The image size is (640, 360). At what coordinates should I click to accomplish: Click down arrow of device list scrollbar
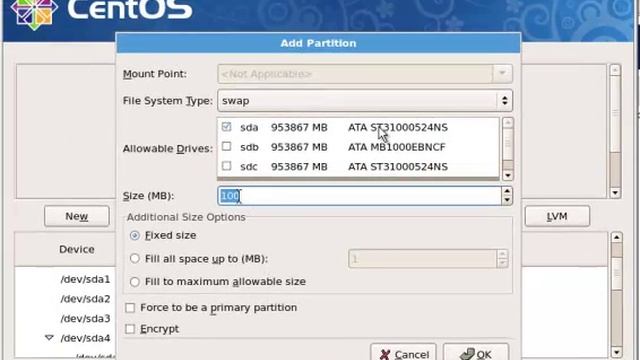(x=616, y=352)
